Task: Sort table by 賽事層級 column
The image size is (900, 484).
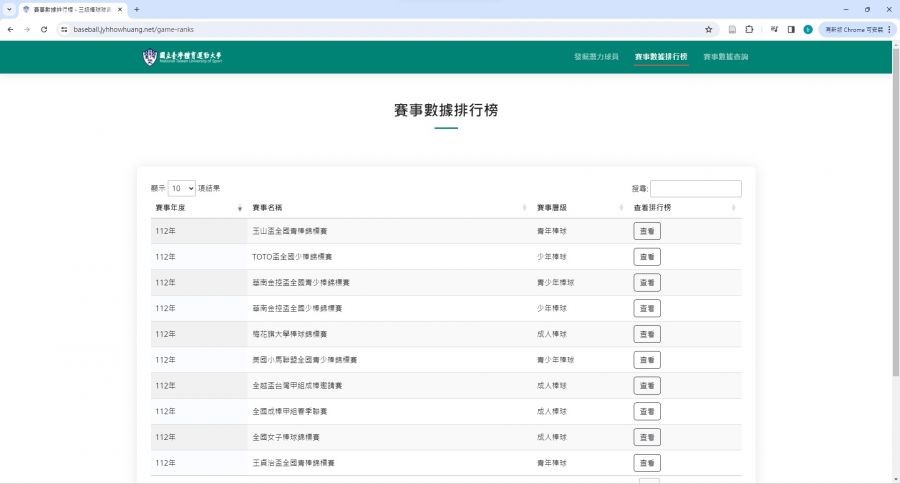Action: point(576,207)
